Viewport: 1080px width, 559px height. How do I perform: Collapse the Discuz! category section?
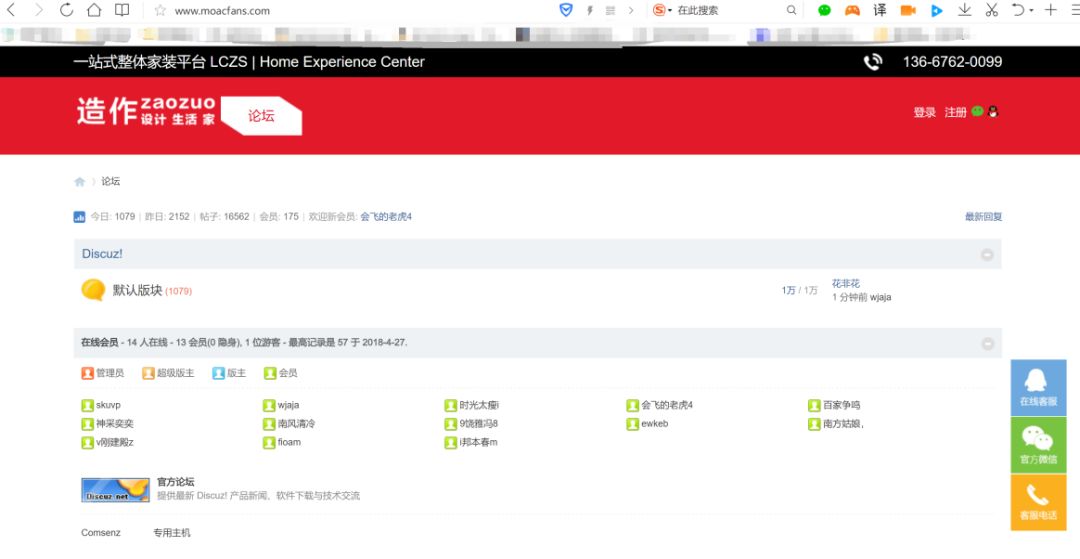(x=987, y=255)
